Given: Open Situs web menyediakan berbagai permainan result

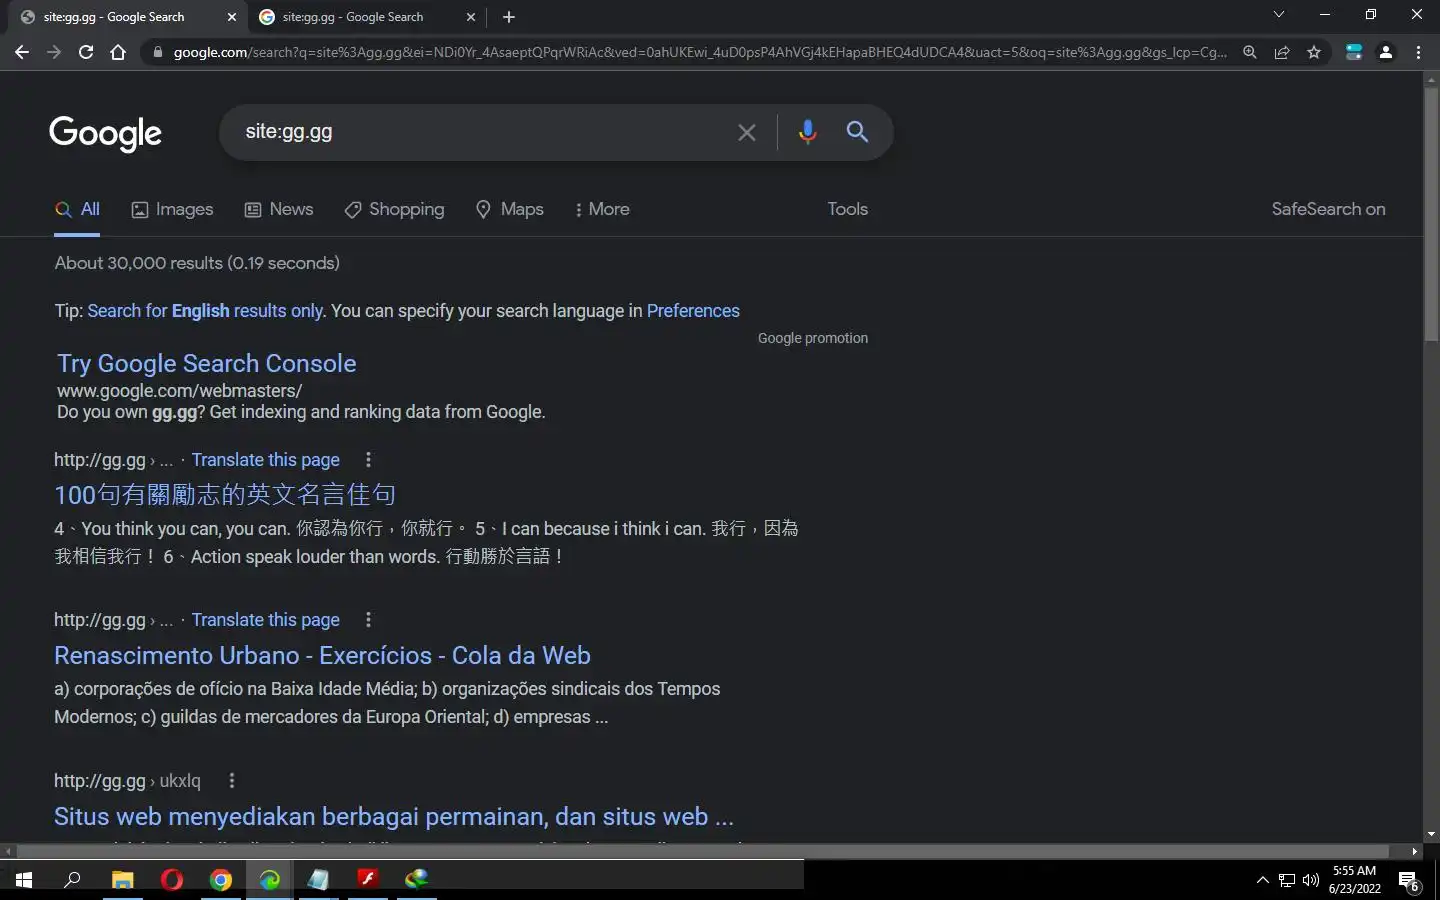Looking at the screenshot, I should pos(394,817).
